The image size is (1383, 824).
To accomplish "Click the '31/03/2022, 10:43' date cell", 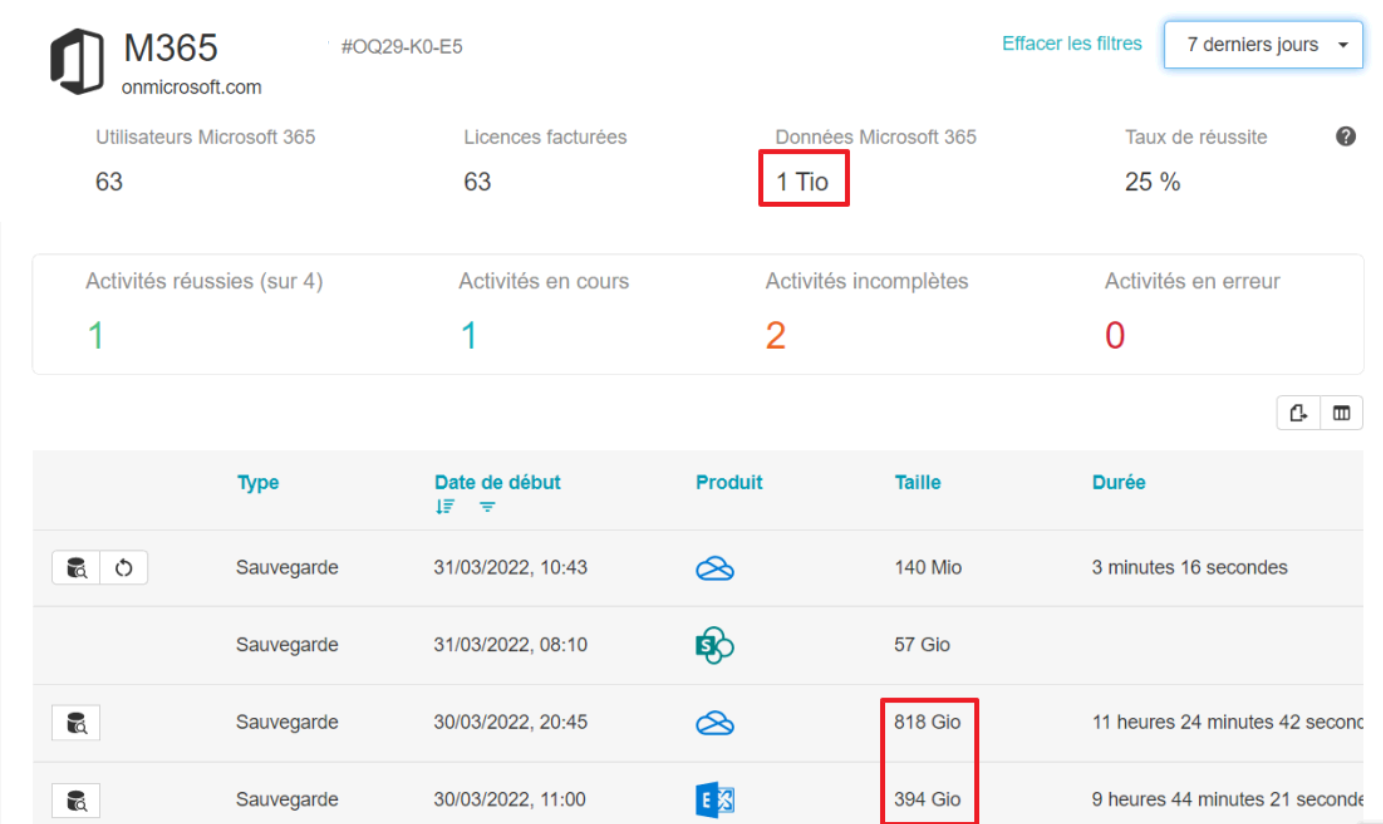I will (x=511, y=568).
